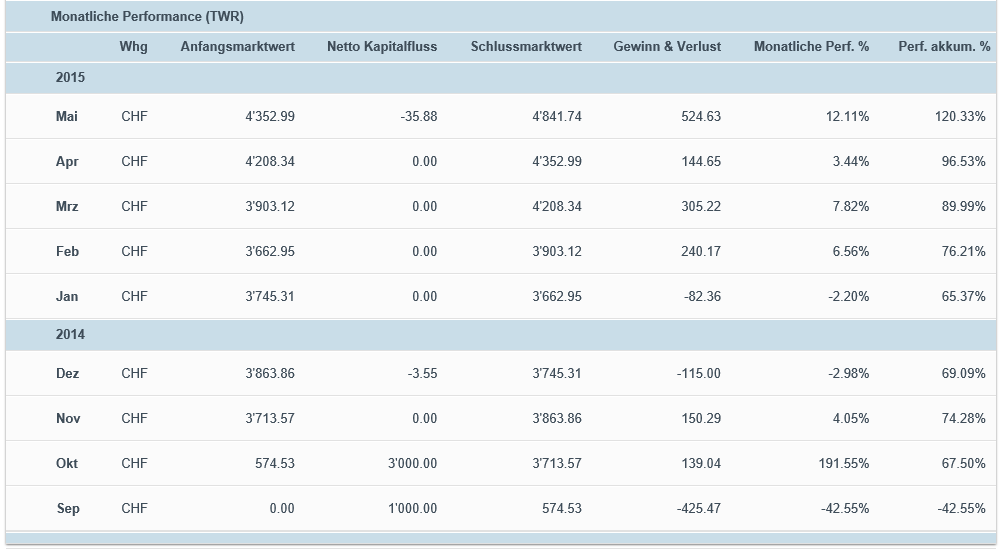
Task: Click Feb profit value 240.17
Action: tap(701, 252)
